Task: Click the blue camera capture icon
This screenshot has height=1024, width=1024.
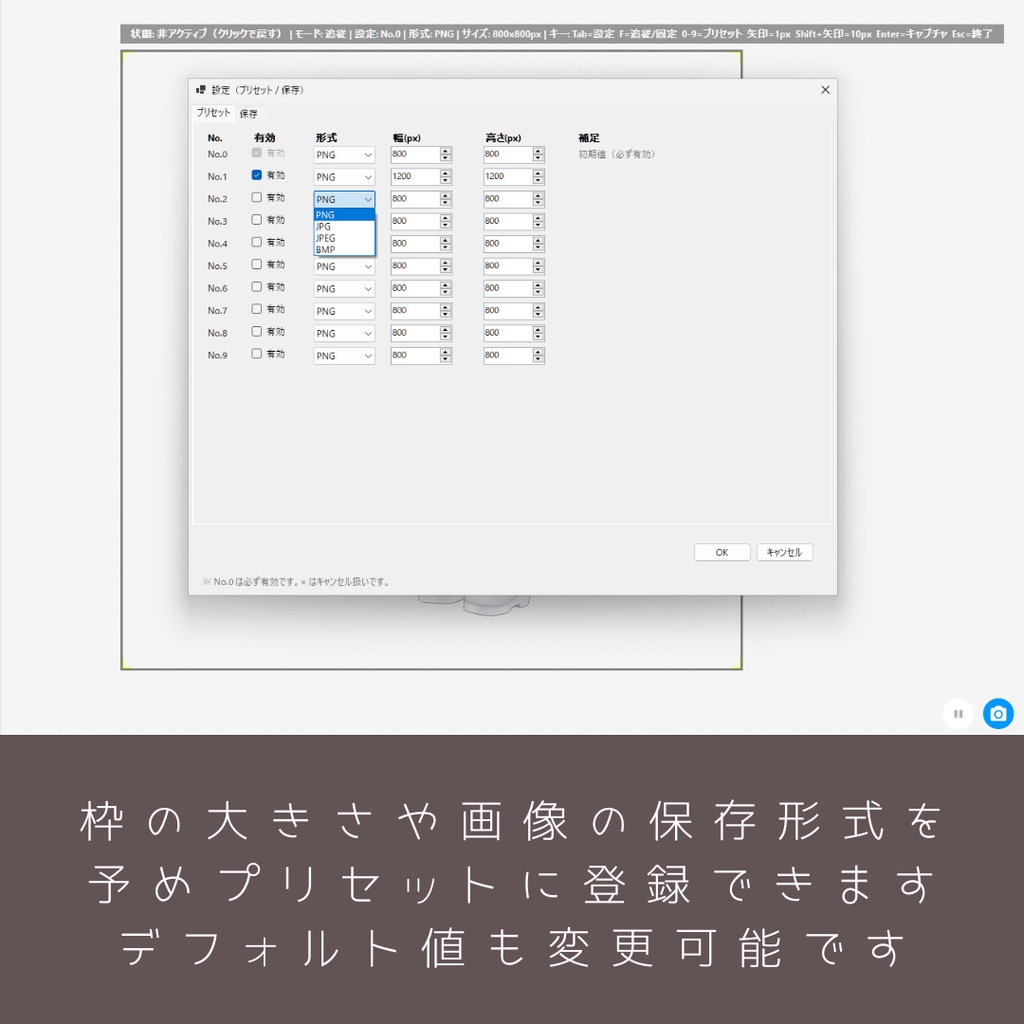Action: pos(998,713)
